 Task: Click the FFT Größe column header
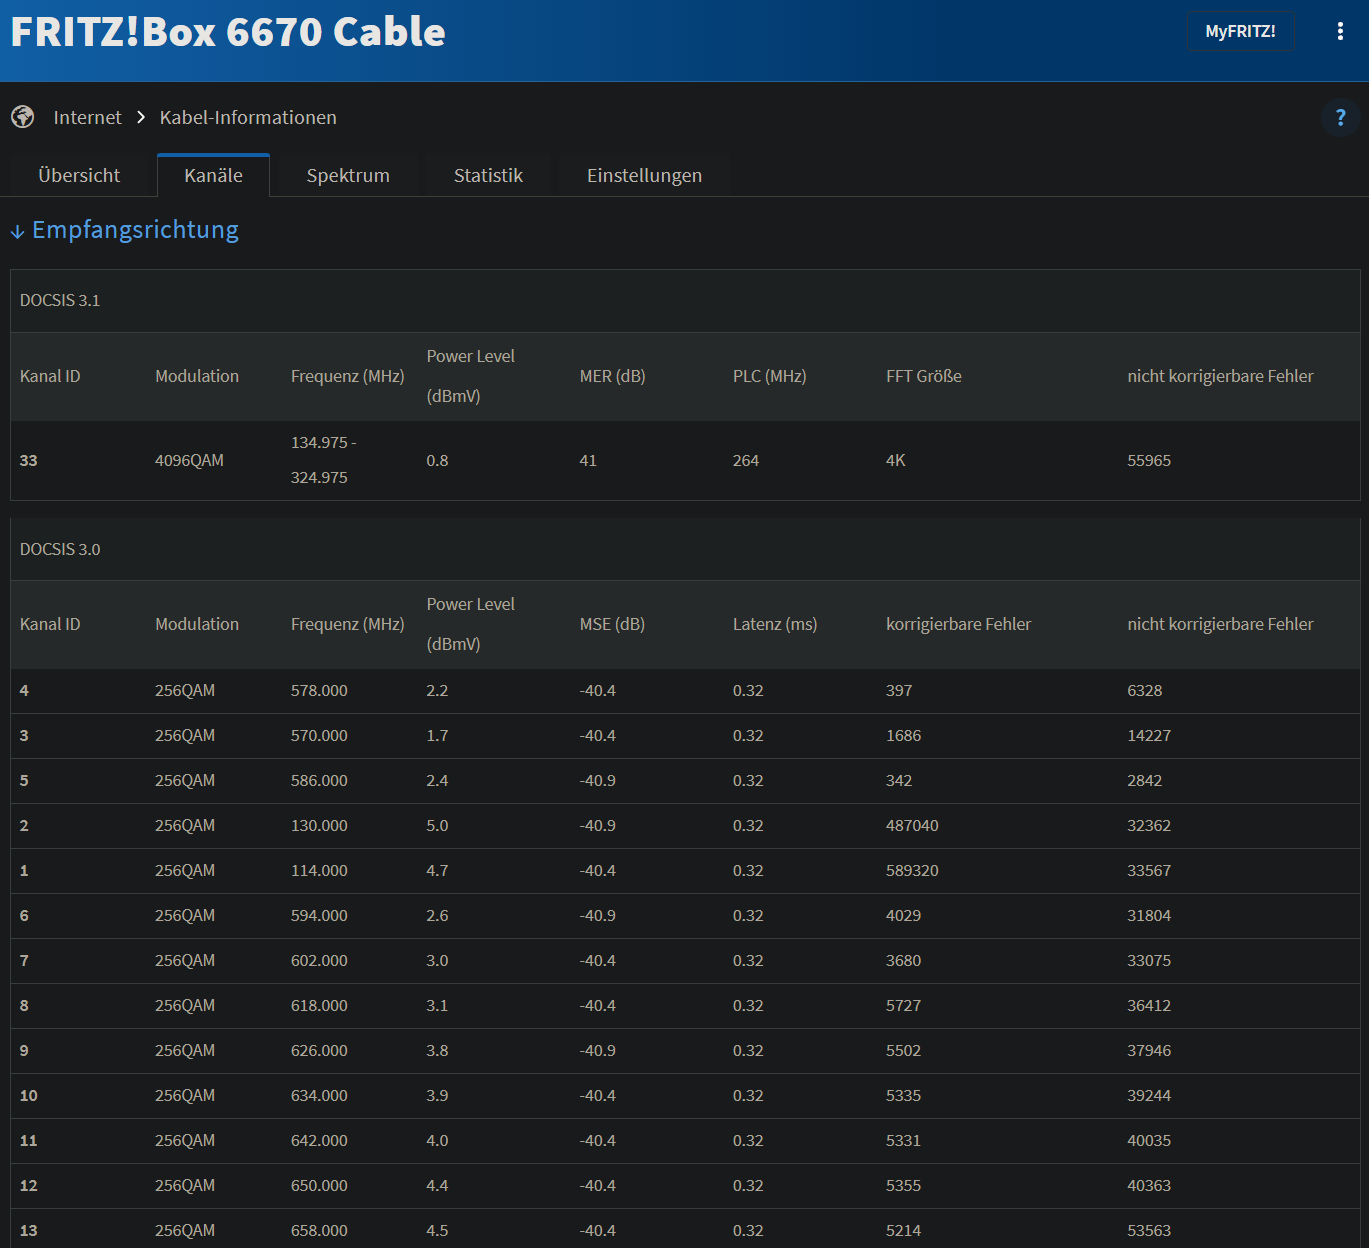point(923,376)
